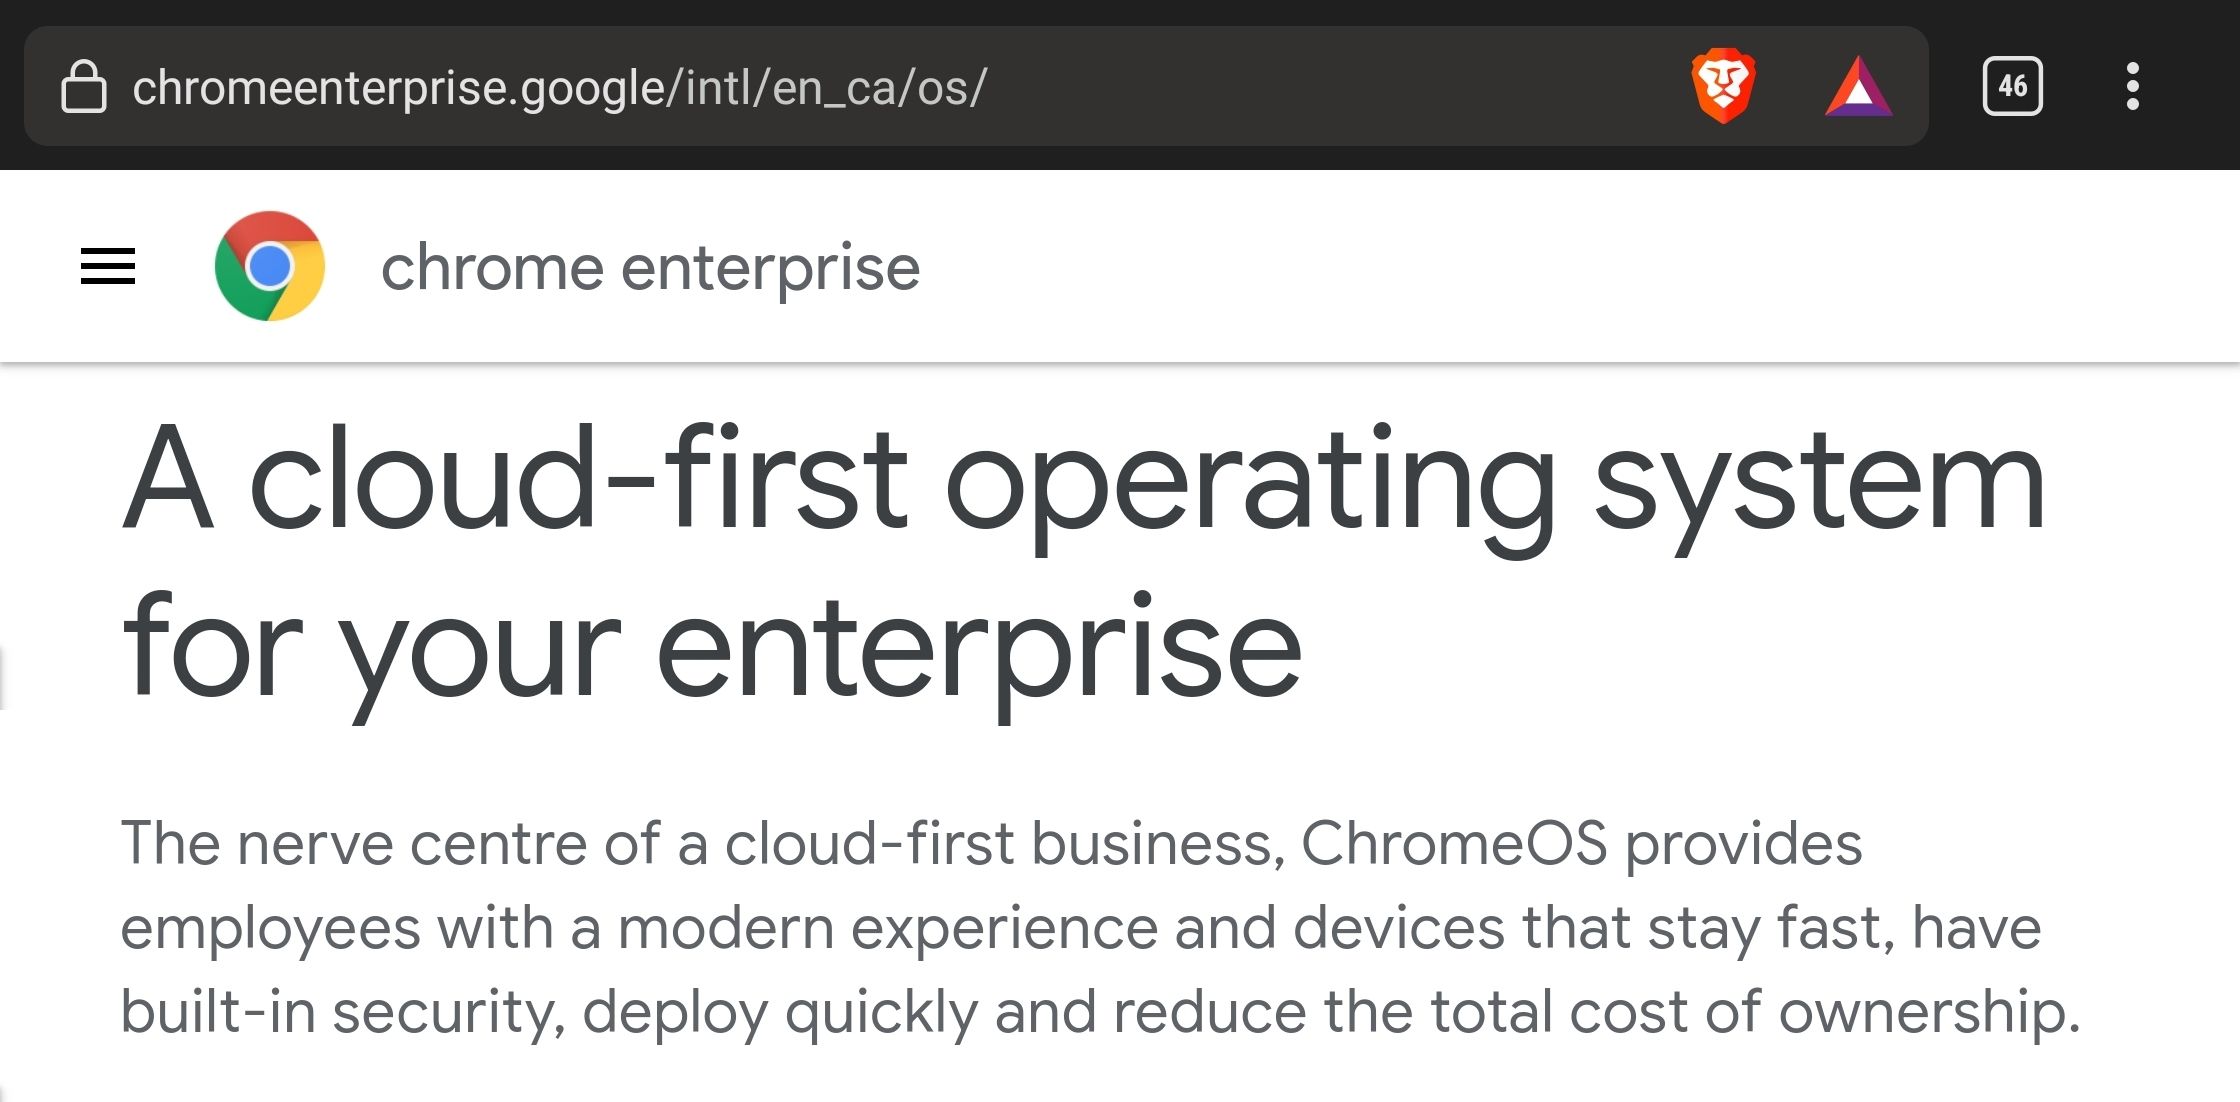Click the word "employees" in the paragraph
The image size is (2240, 1102).
pos(270,927)
